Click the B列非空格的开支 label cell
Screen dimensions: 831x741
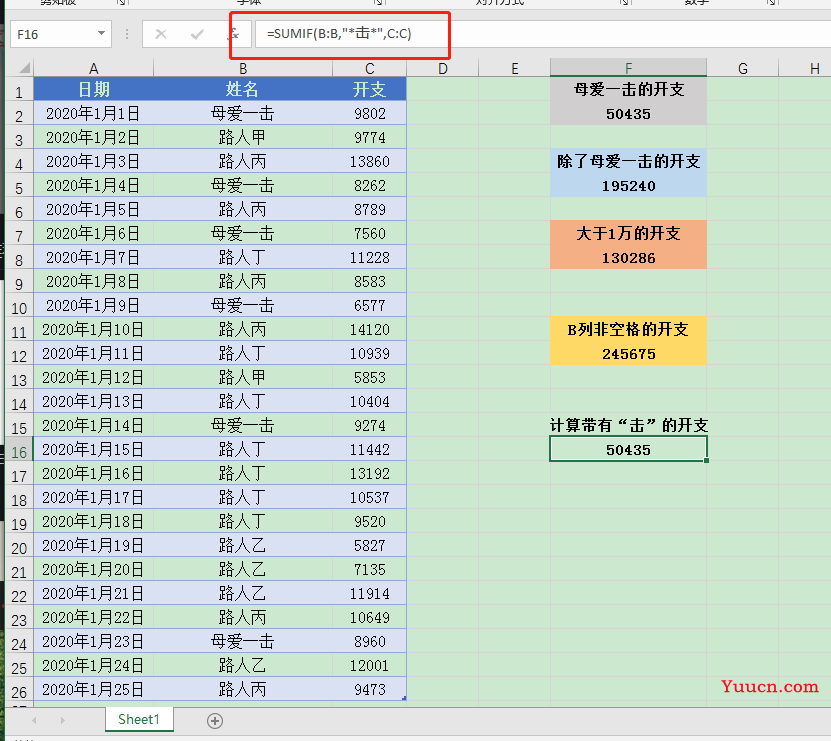point(628,330)
